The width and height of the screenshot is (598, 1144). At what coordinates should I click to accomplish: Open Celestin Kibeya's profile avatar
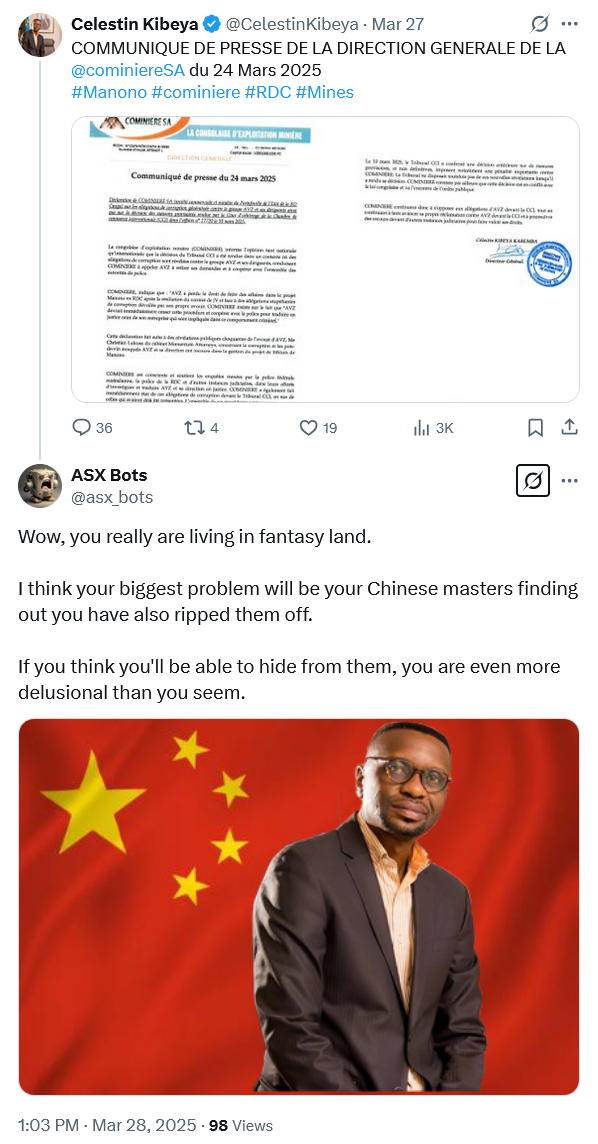[x=39, y=34]
